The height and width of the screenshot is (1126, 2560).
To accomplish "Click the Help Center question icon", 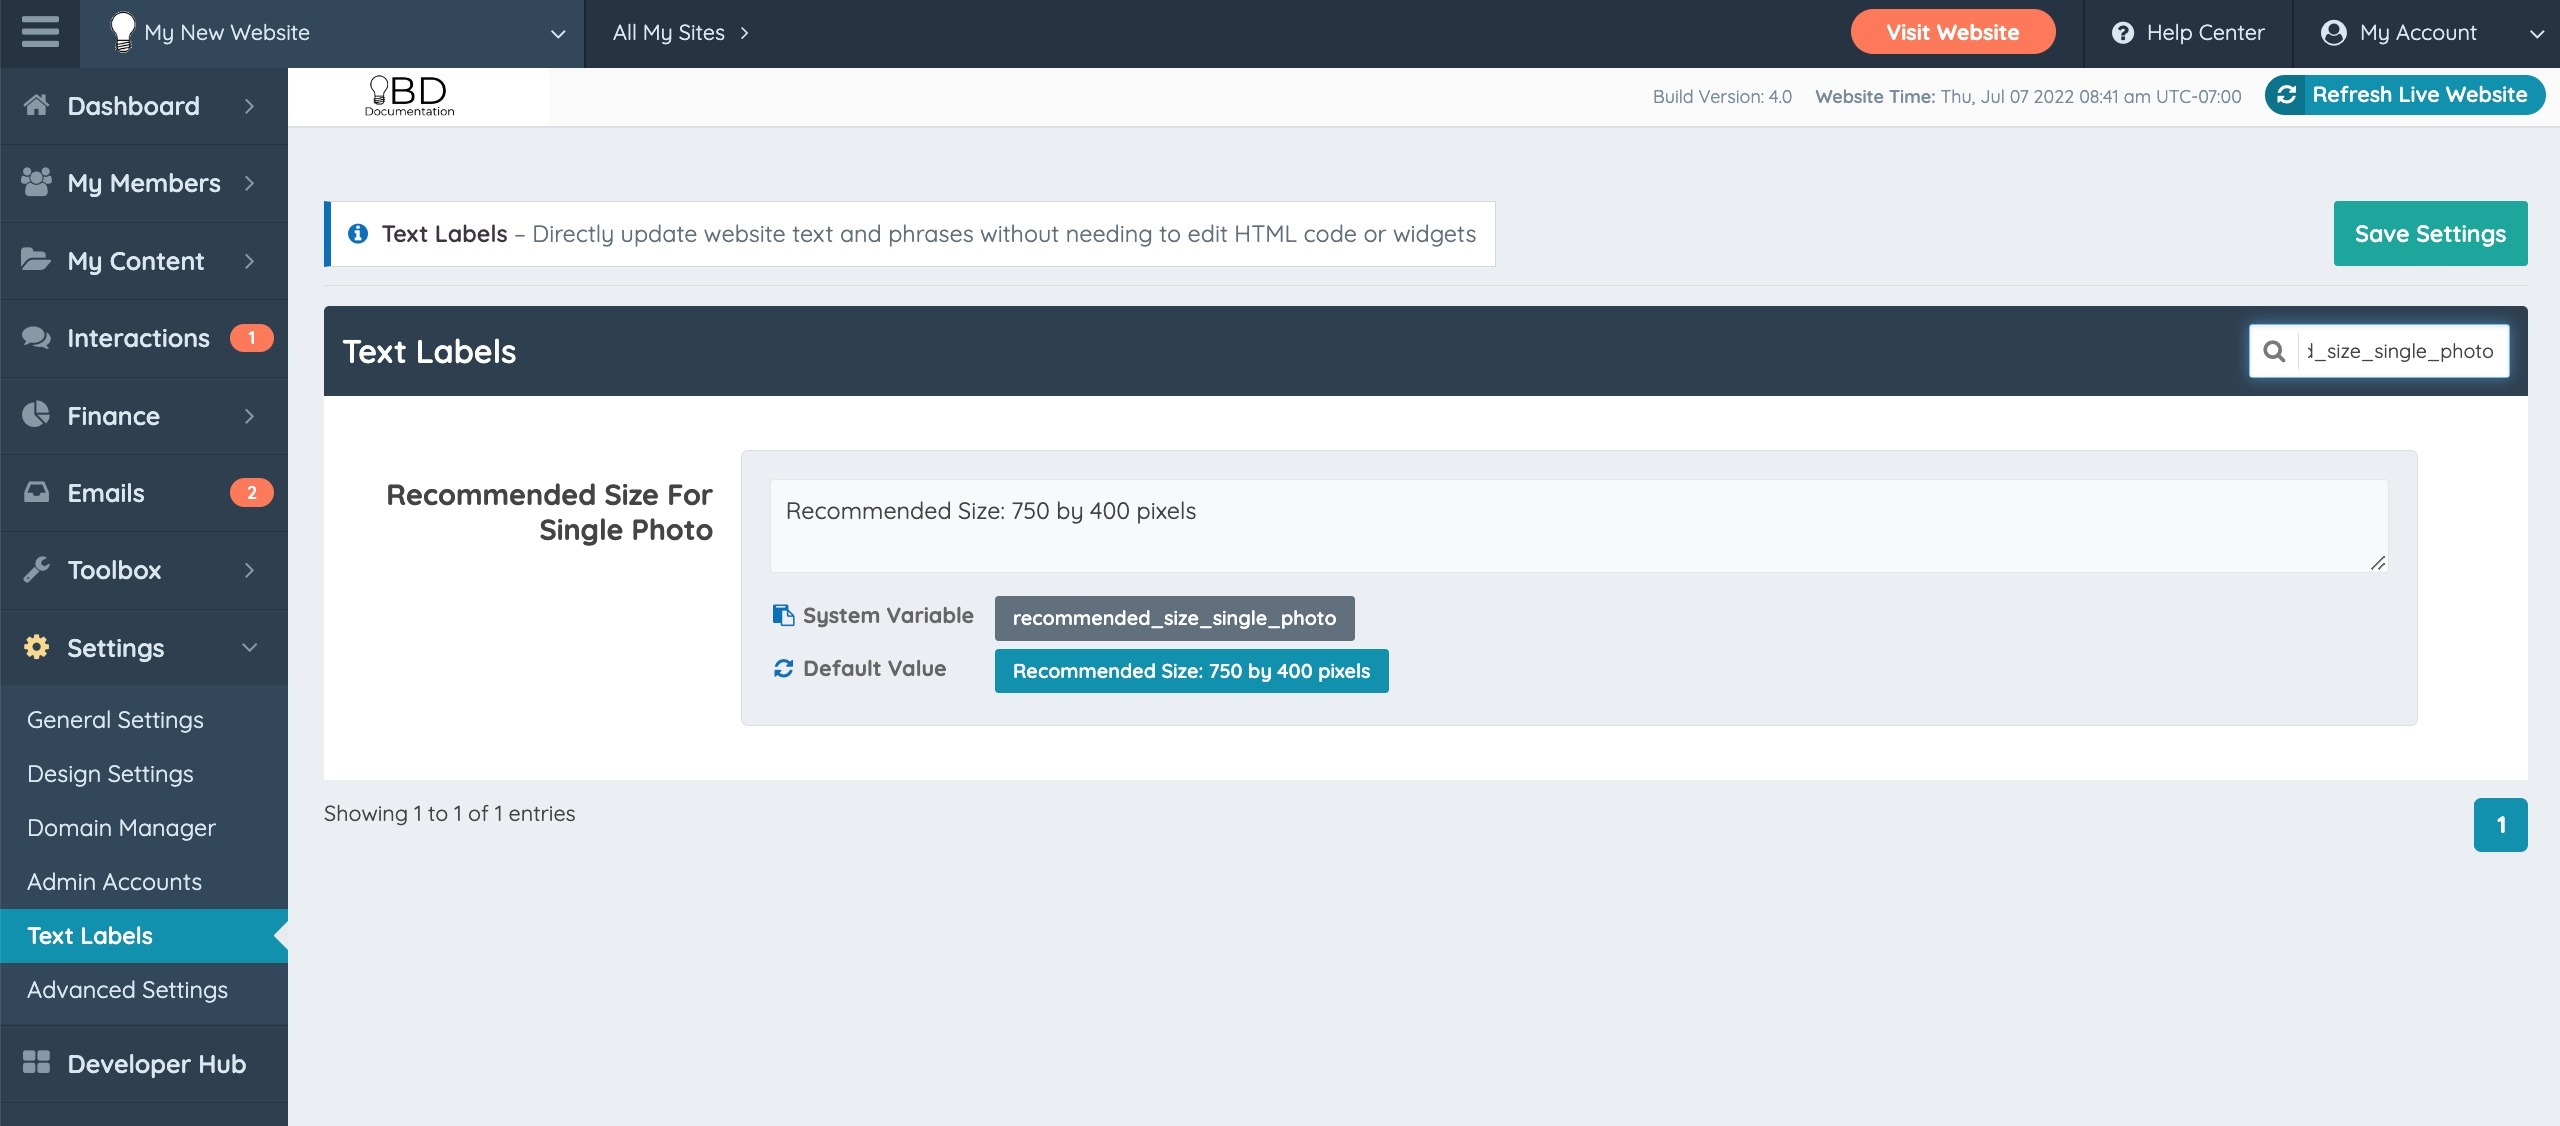I will click(2122, 33).
